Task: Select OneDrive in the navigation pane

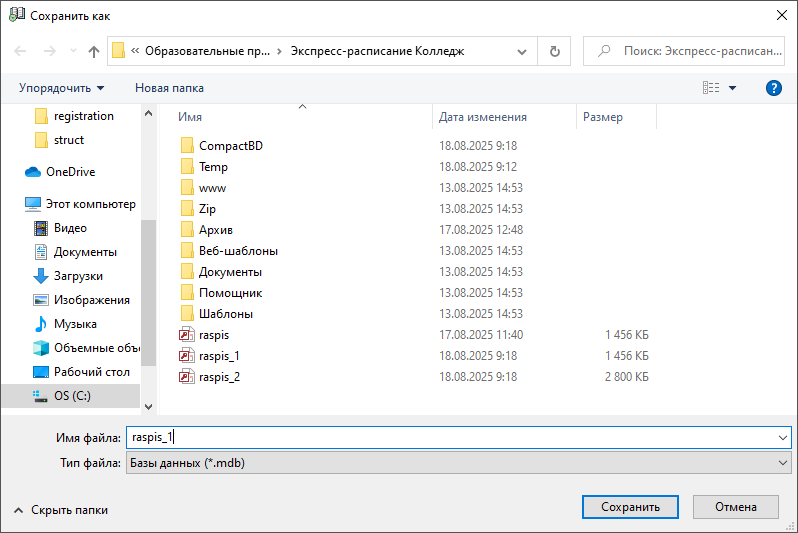Action: click(x=70, y=172)
